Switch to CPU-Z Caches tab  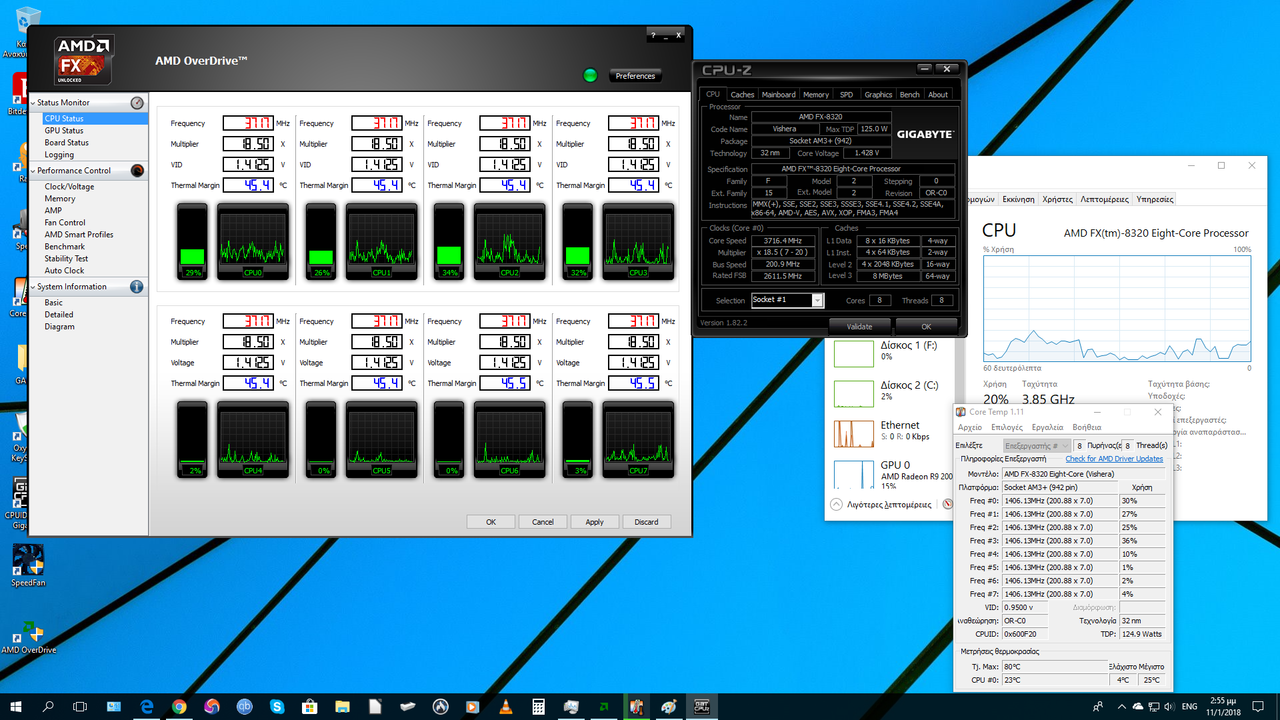pos(742,95)
